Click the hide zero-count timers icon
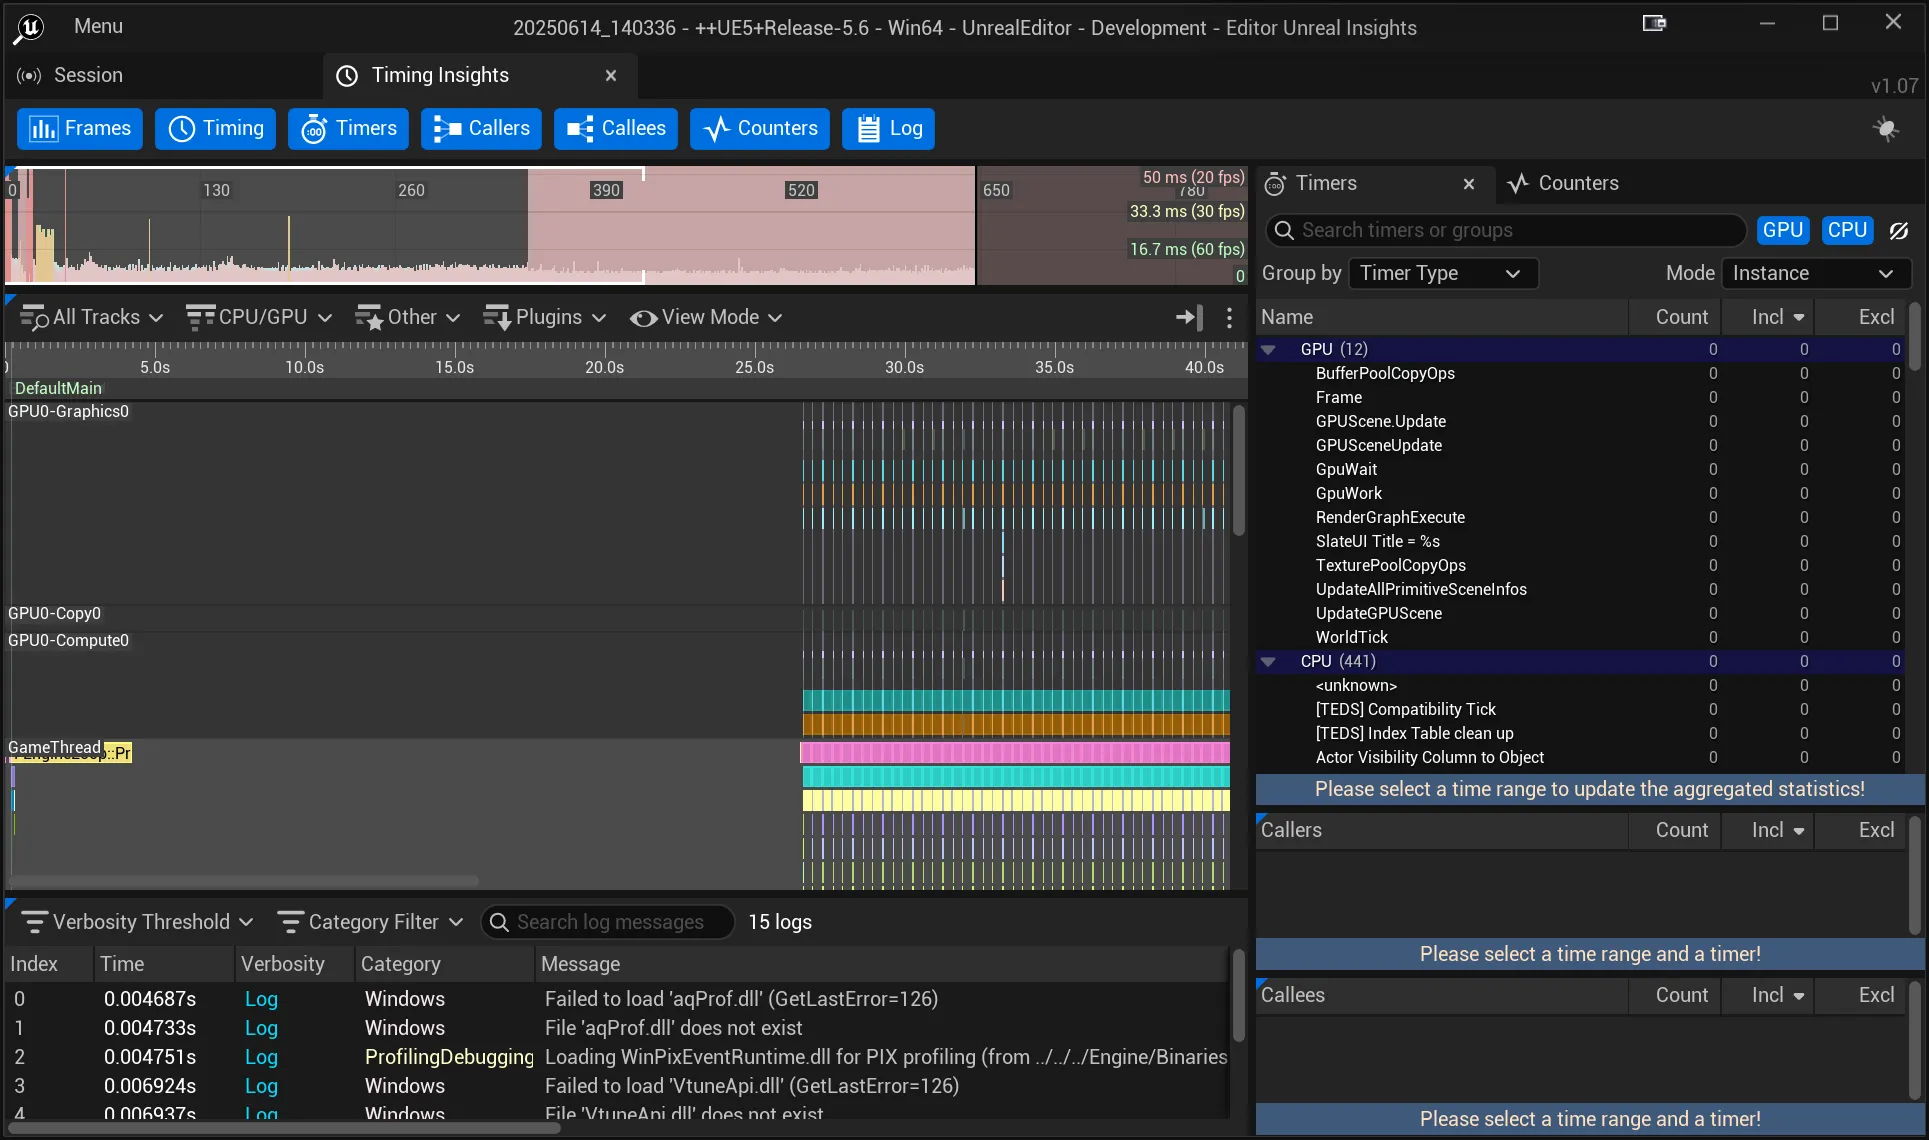Viewport: 1929px width, 1140px height. coord(1899,231)
